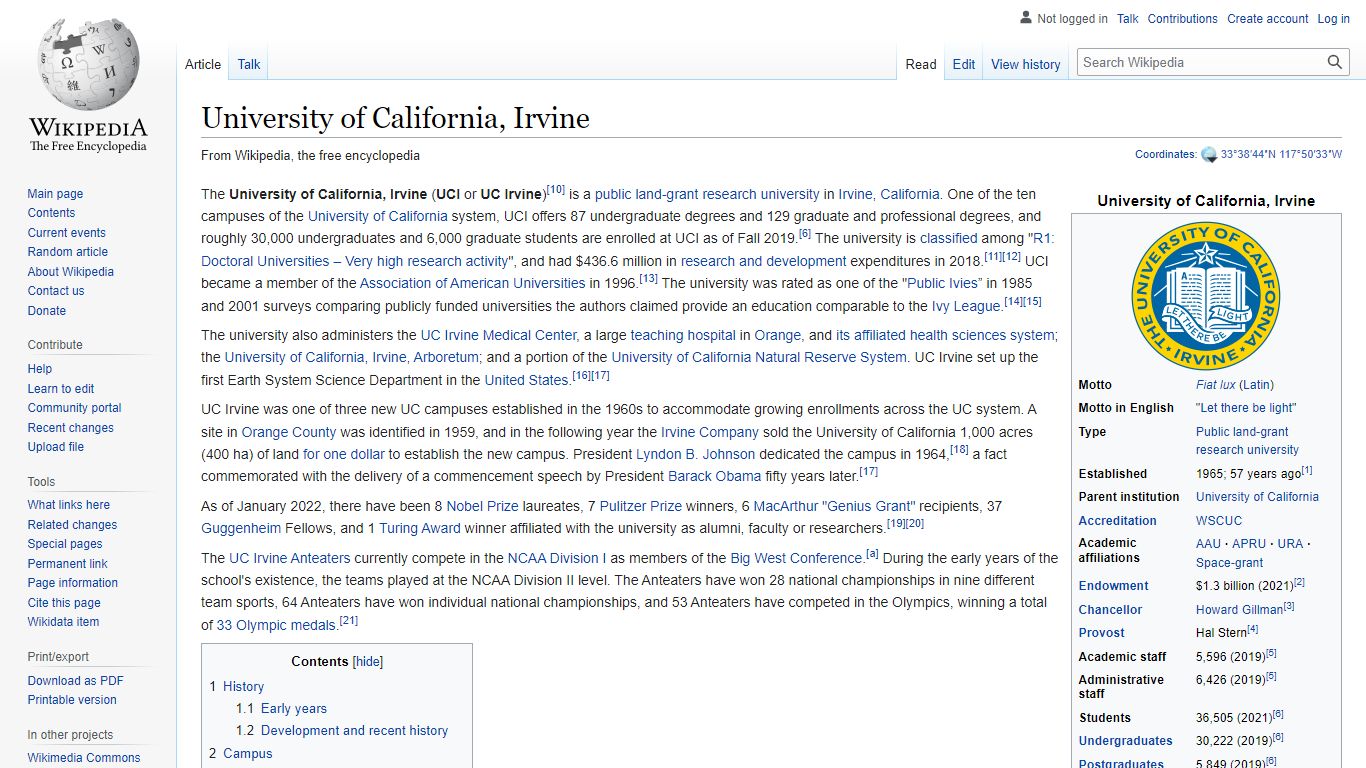Screen dimensions: 1366x768
Task: Open the Ivy League link
Action: pyautogui.click(x=966, y=306)
